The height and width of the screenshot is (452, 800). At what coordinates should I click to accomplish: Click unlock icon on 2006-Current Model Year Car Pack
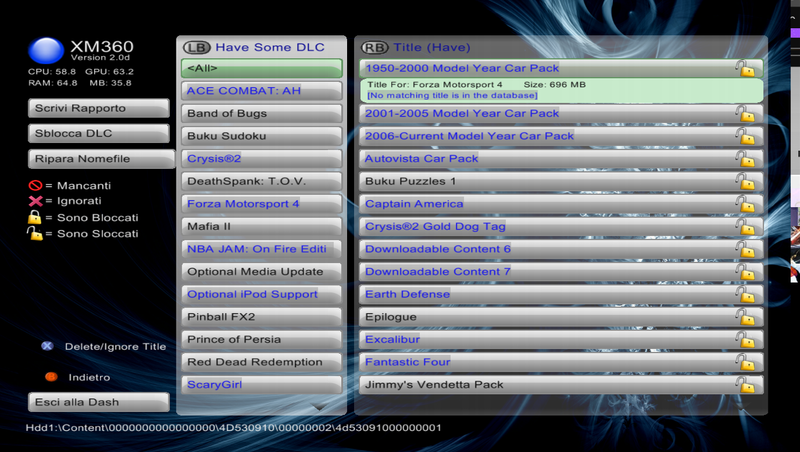[745, 136]
